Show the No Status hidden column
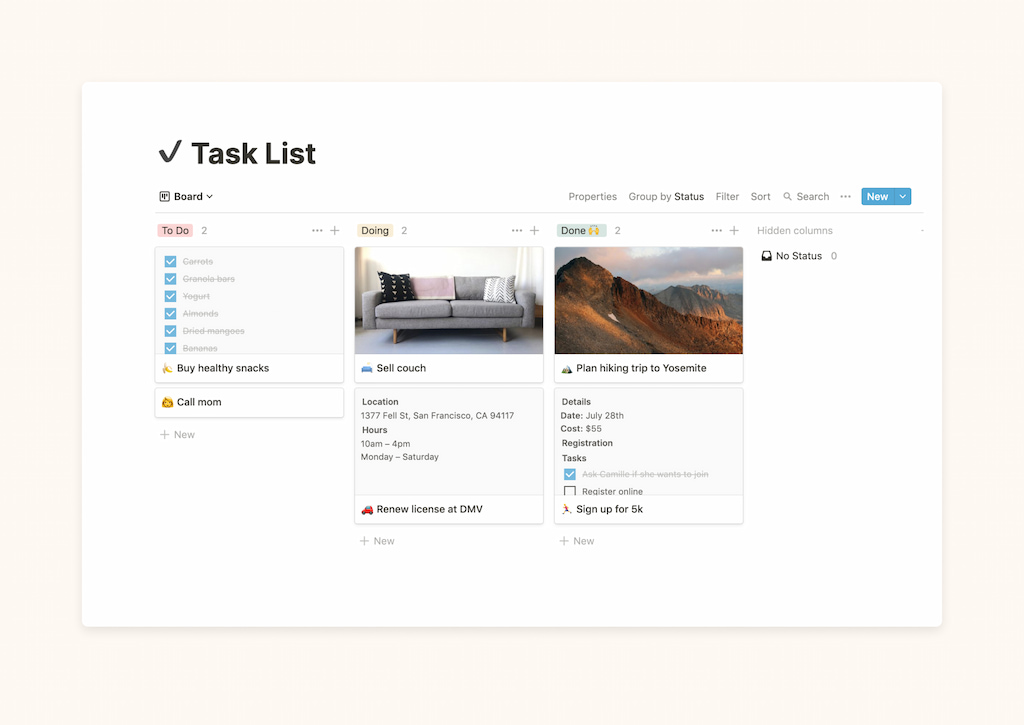The width and height of the screenshot is (1024, 725). [799, 256]
